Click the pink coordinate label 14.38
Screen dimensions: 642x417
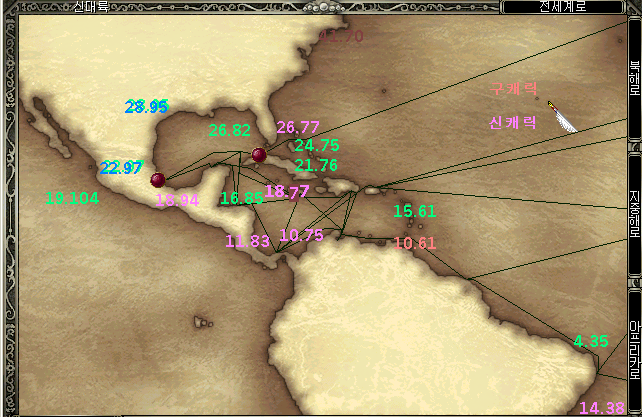[602, 408]
